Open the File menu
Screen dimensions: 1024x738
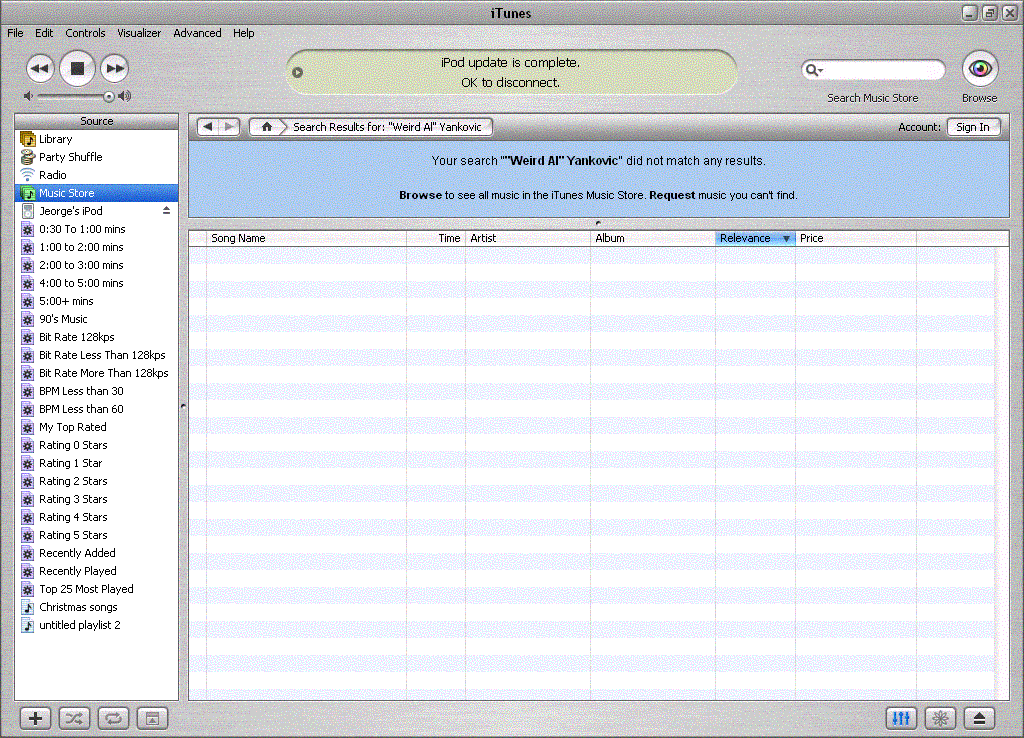(15, 33)
